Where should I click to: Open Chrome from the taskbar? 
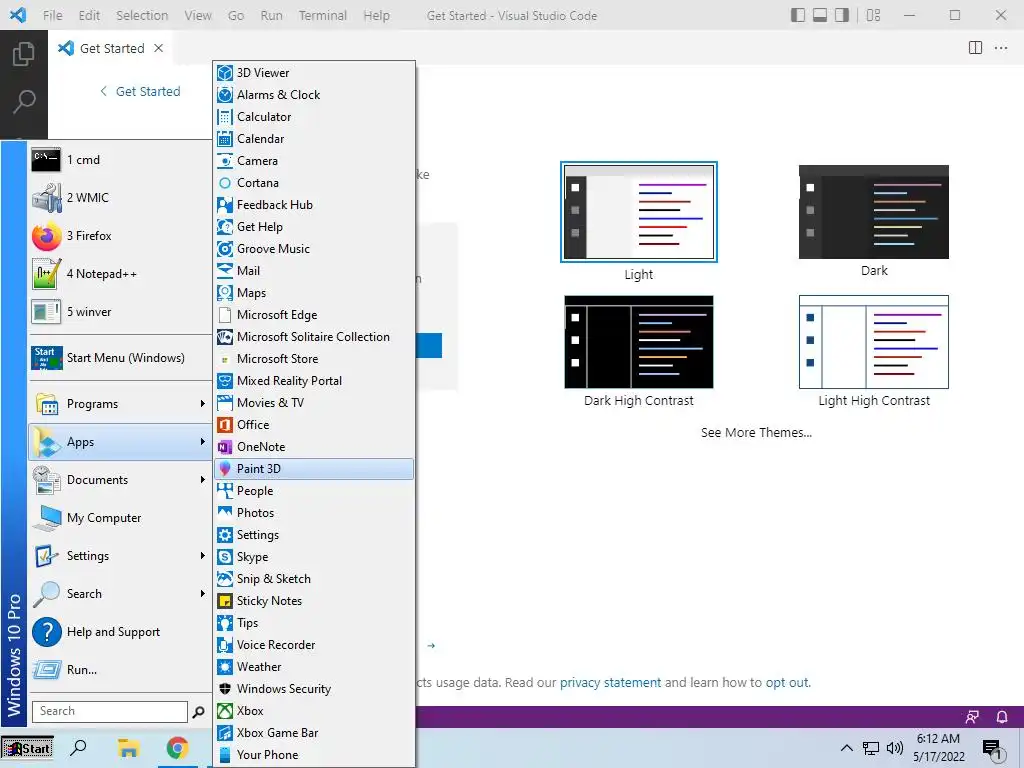point(177,748)
